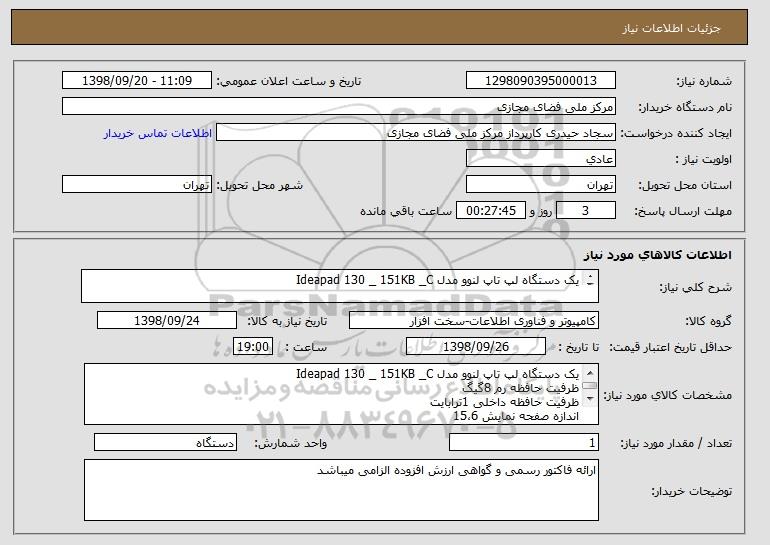Click the quantity field showing 1
770x545 pixels.
[x=524, y=443]
